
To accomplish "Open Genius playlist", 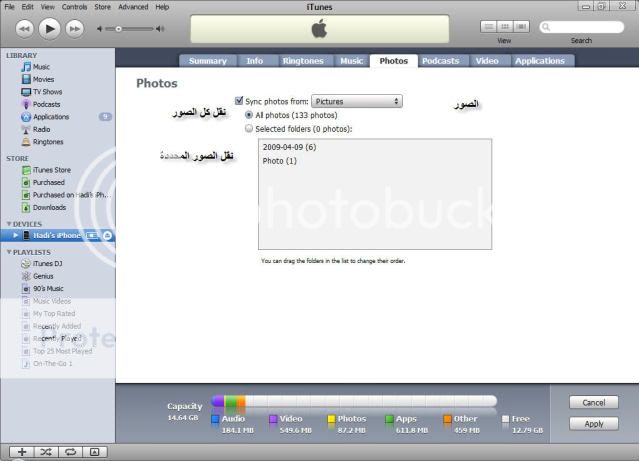I will (x=43, y=276).
